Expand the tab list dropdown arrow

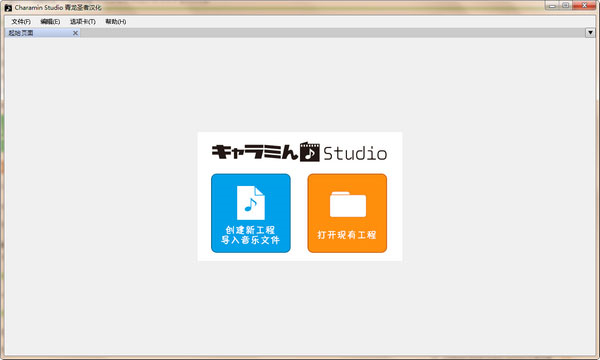(x=590, y=33)
